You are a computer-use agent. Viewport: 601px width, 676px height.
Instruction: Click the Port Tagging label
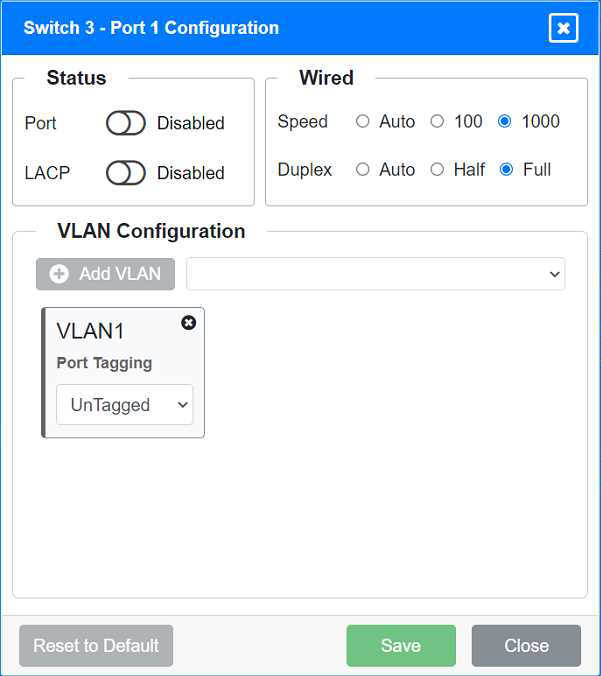pyautogui.click(x=104, y=363)
